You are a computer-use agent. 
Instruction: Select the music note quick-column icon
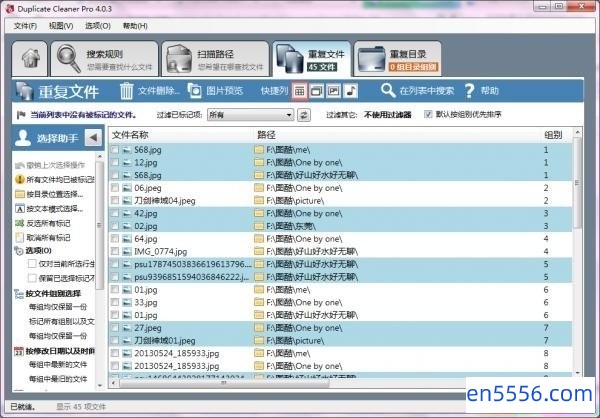coord(351,91)
